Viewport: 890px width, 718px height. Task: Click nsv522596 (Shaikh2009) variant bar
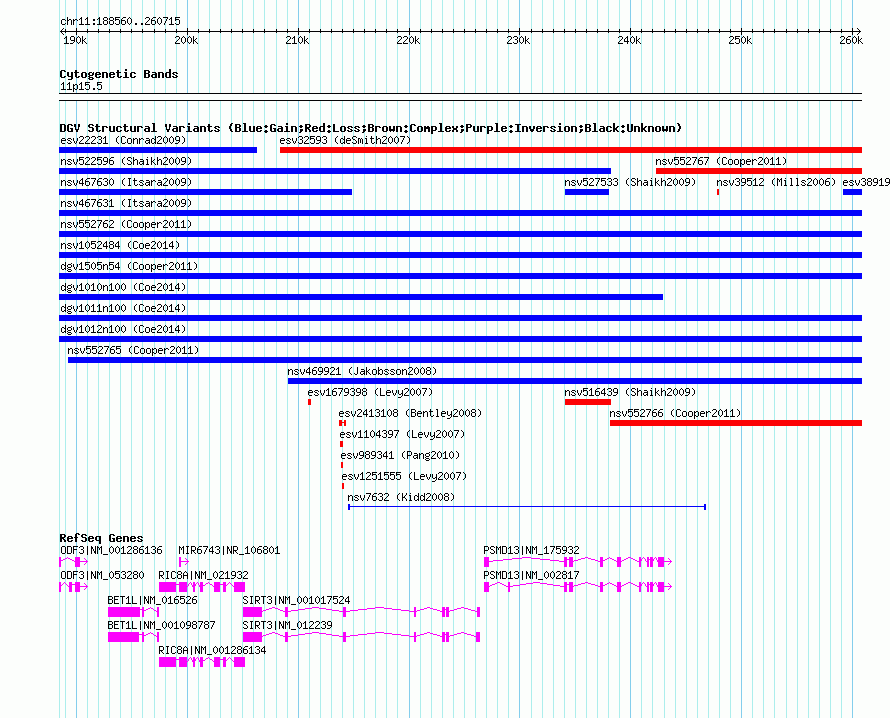point(335,171)
